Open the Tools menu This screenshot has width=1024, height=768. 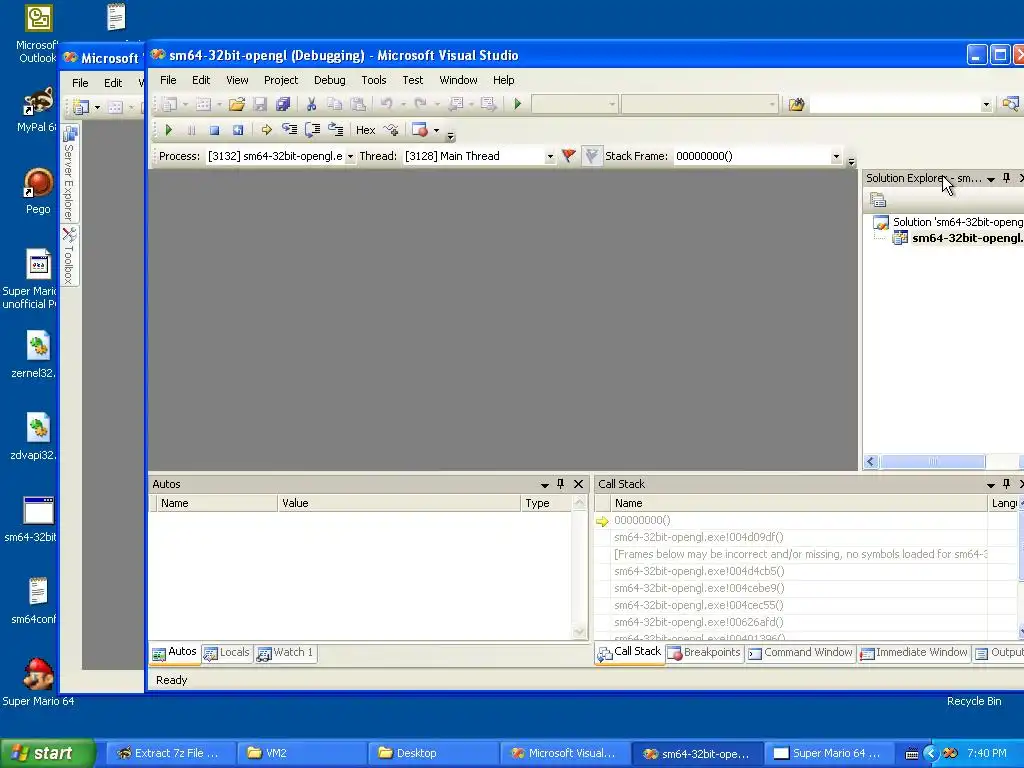click(x=374, y=80)
